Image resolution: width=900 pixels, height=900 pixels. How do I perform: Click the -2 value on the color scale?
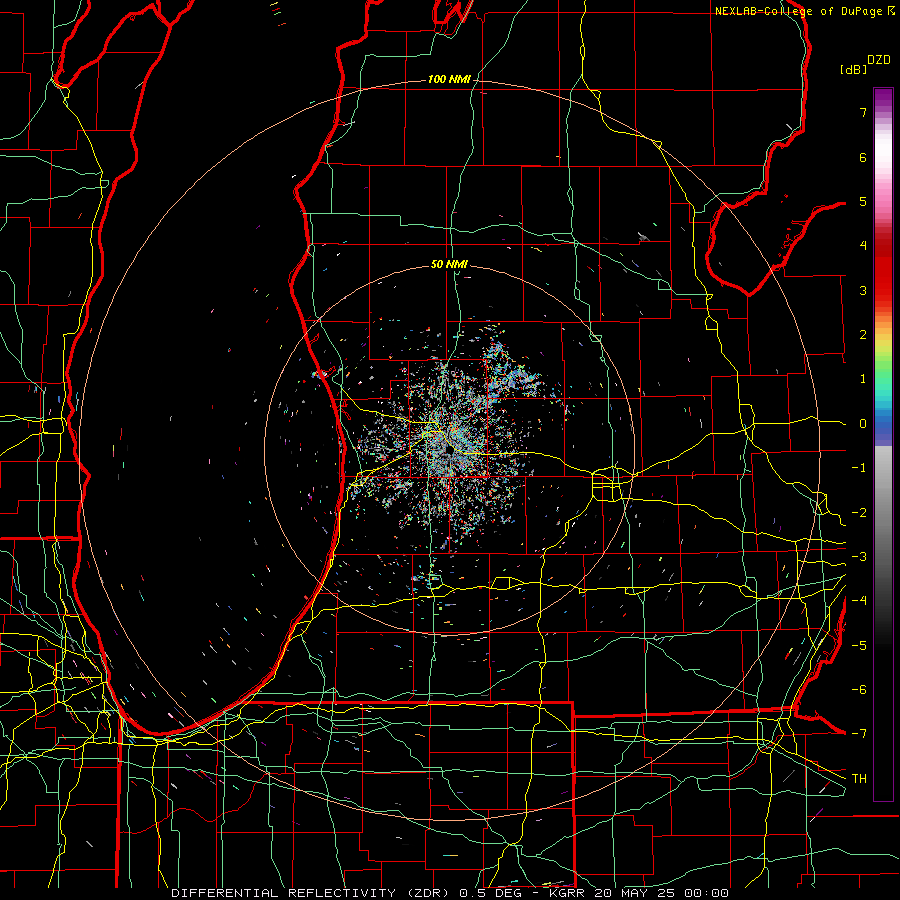pos(859,513)
